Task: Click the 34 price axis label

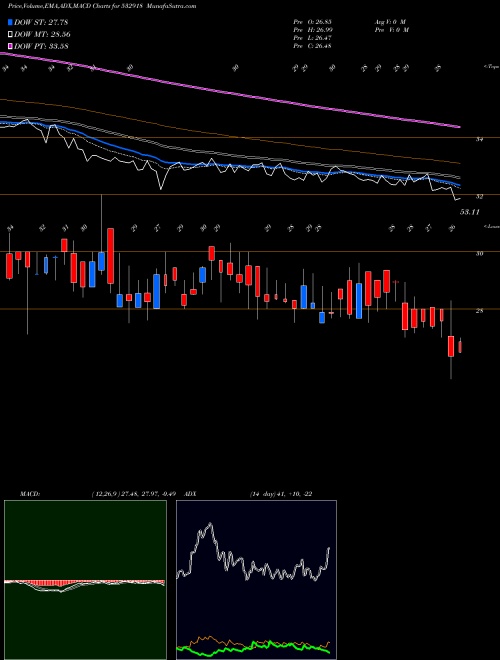Action: pos(479,139)
